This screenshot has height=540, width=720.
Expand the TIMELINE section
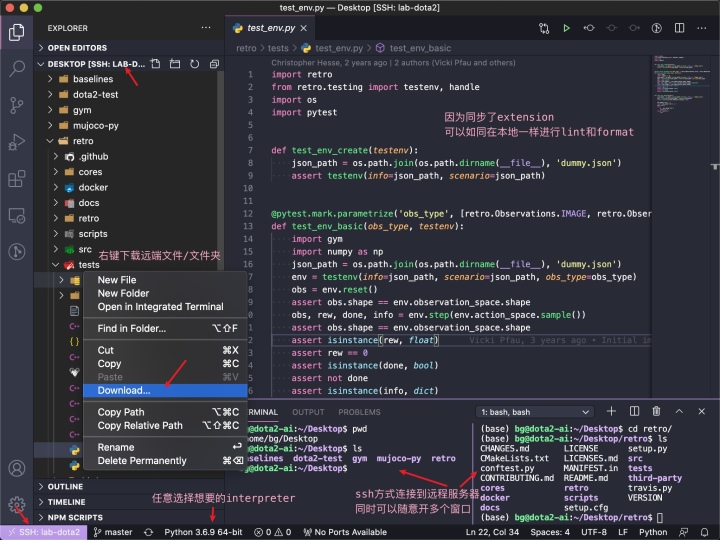130,502
